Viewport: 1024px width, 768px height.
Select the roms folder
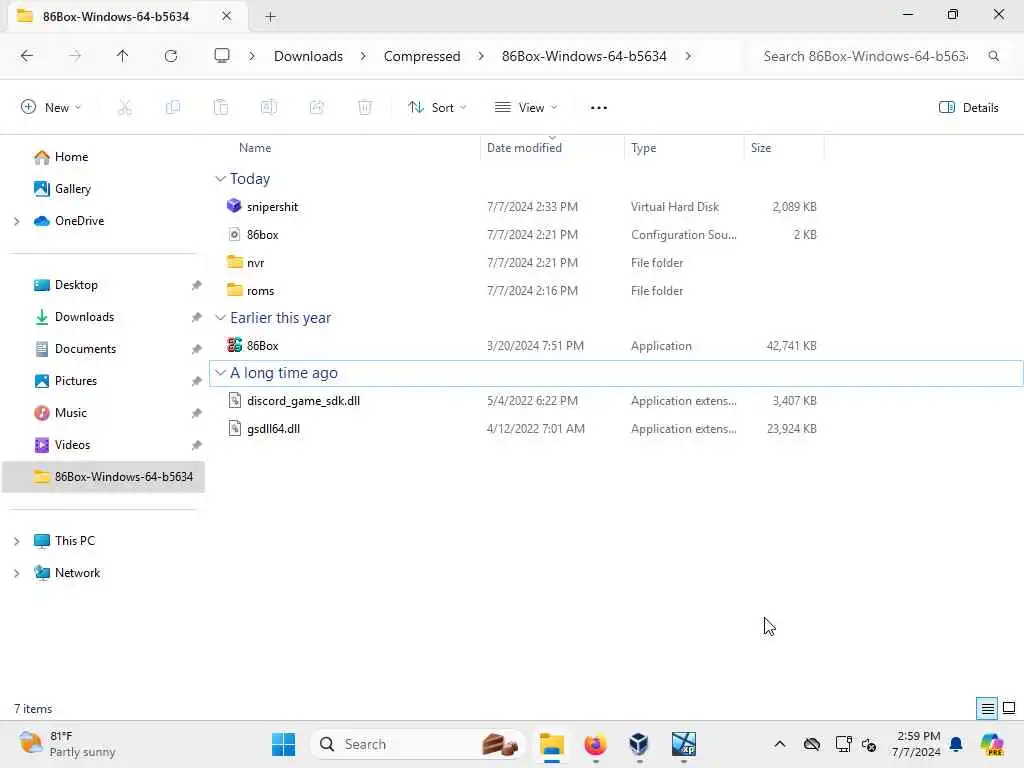tap(261, 291)
